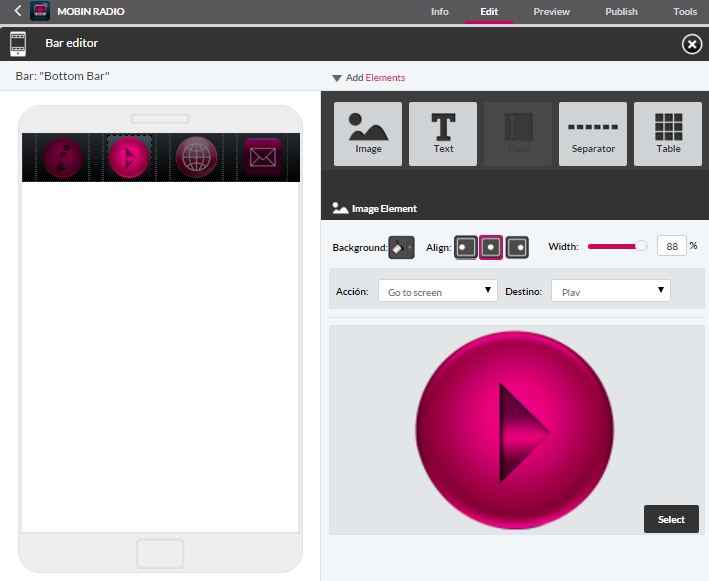This screenshot has height=581, width=709.
Task: Click the back arrow in the top bar
Action: point(18,11)
